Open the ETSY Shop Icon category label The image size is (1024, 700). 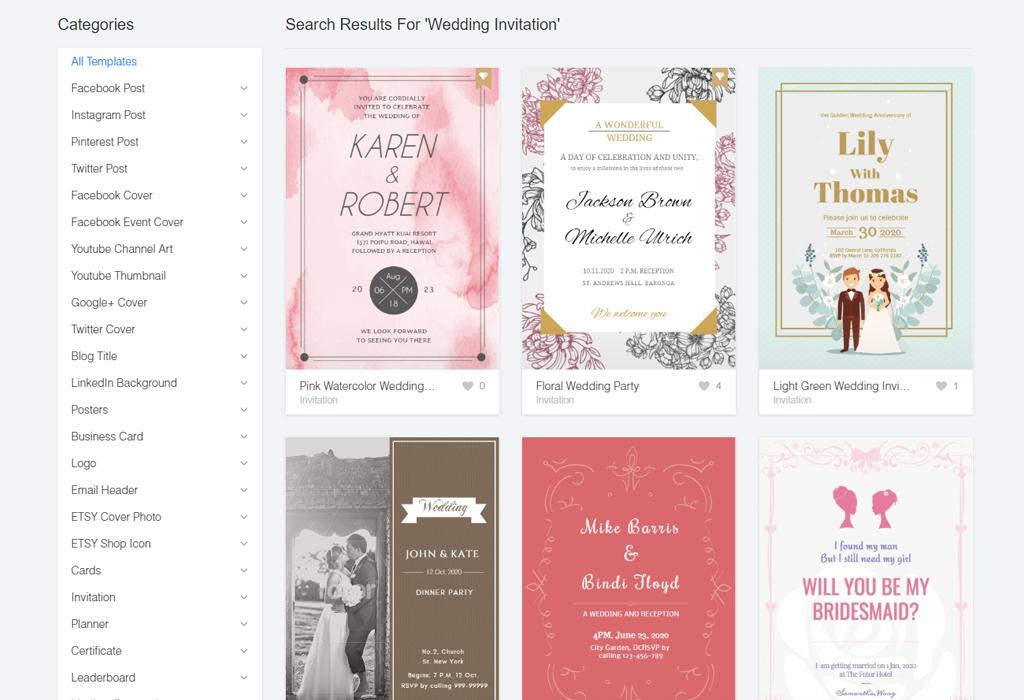[x=111, y=543]
